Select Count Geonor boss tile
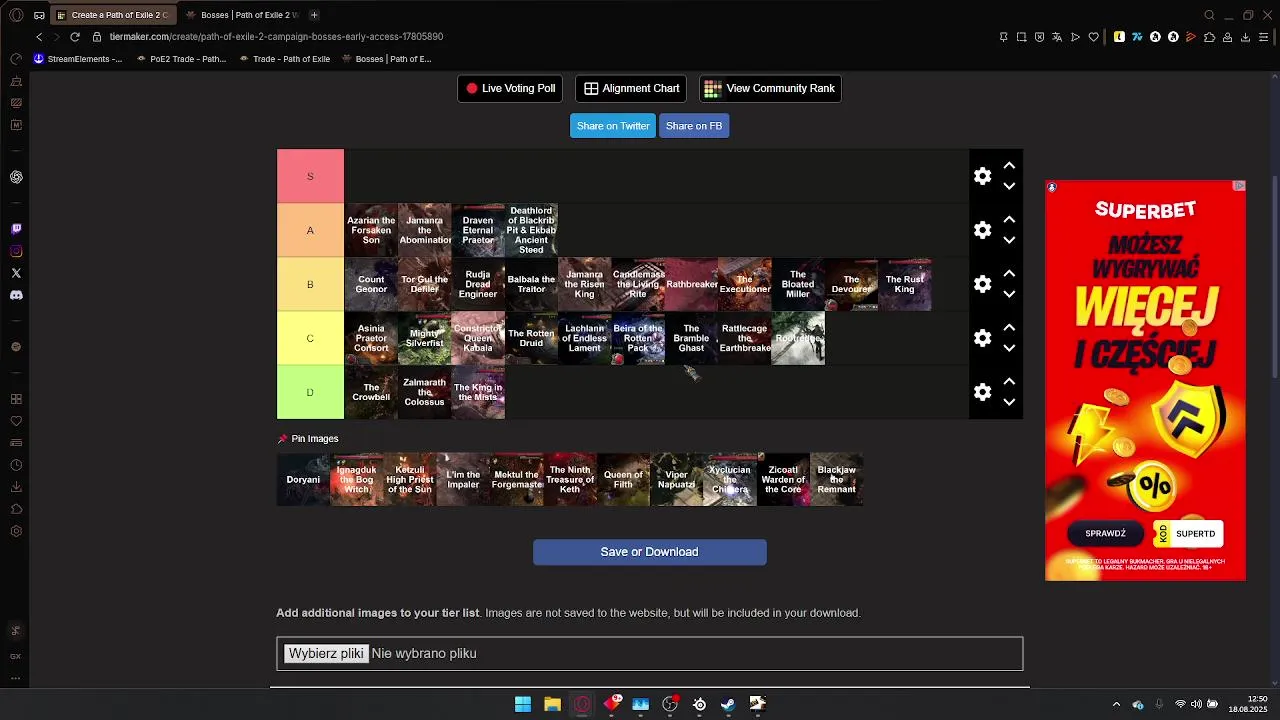Viewport: 1280px width, 720px height. pyautogui.click(x=371, y=284)
